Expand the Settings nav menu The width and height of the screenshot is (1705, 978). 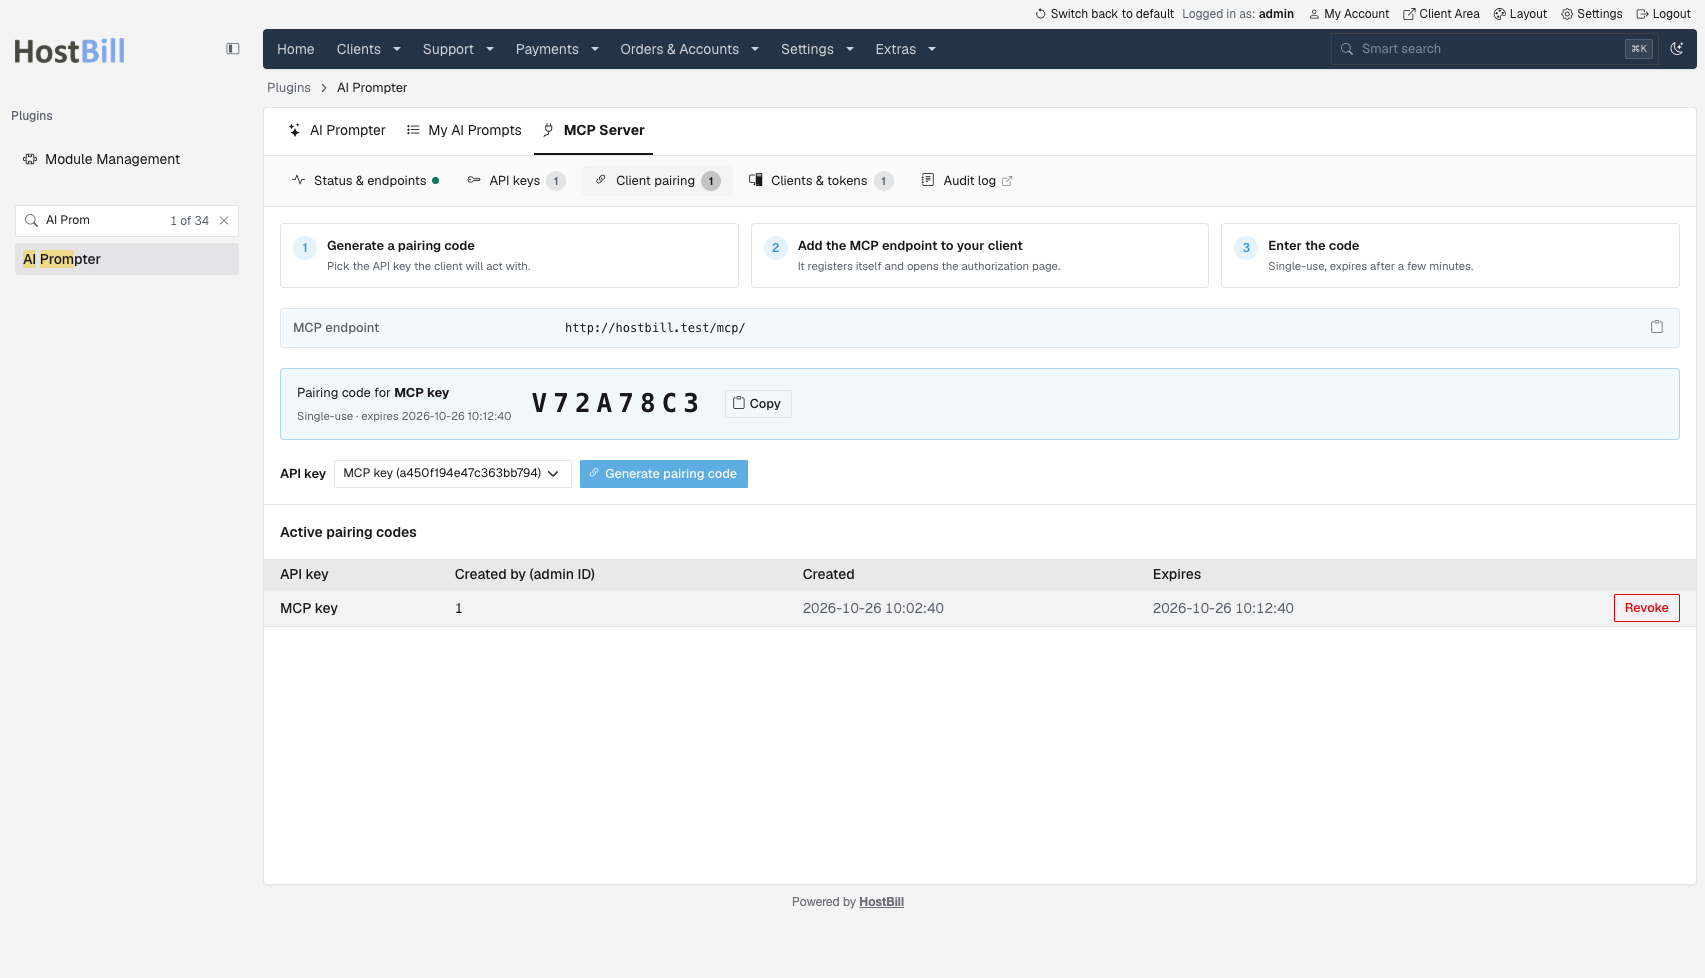tap(817, 49)
